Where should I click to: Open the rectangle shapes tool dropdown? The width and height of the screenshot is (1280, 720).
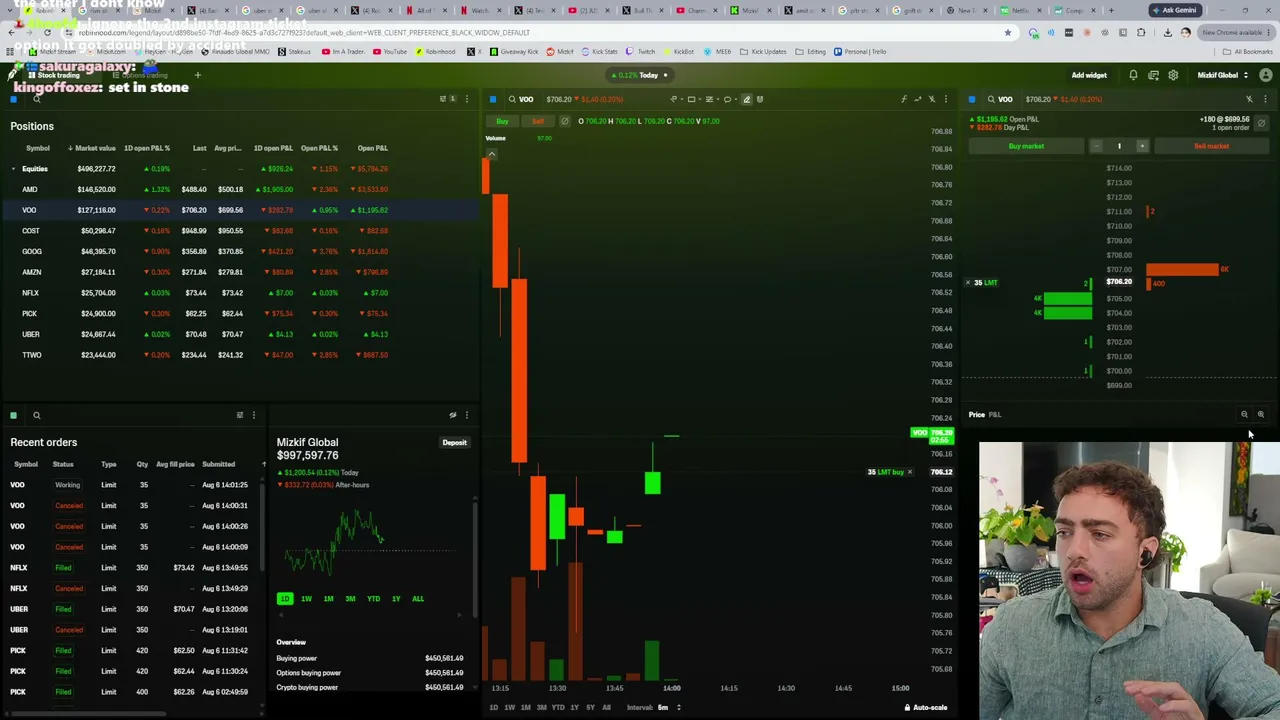tap(693, 99)
